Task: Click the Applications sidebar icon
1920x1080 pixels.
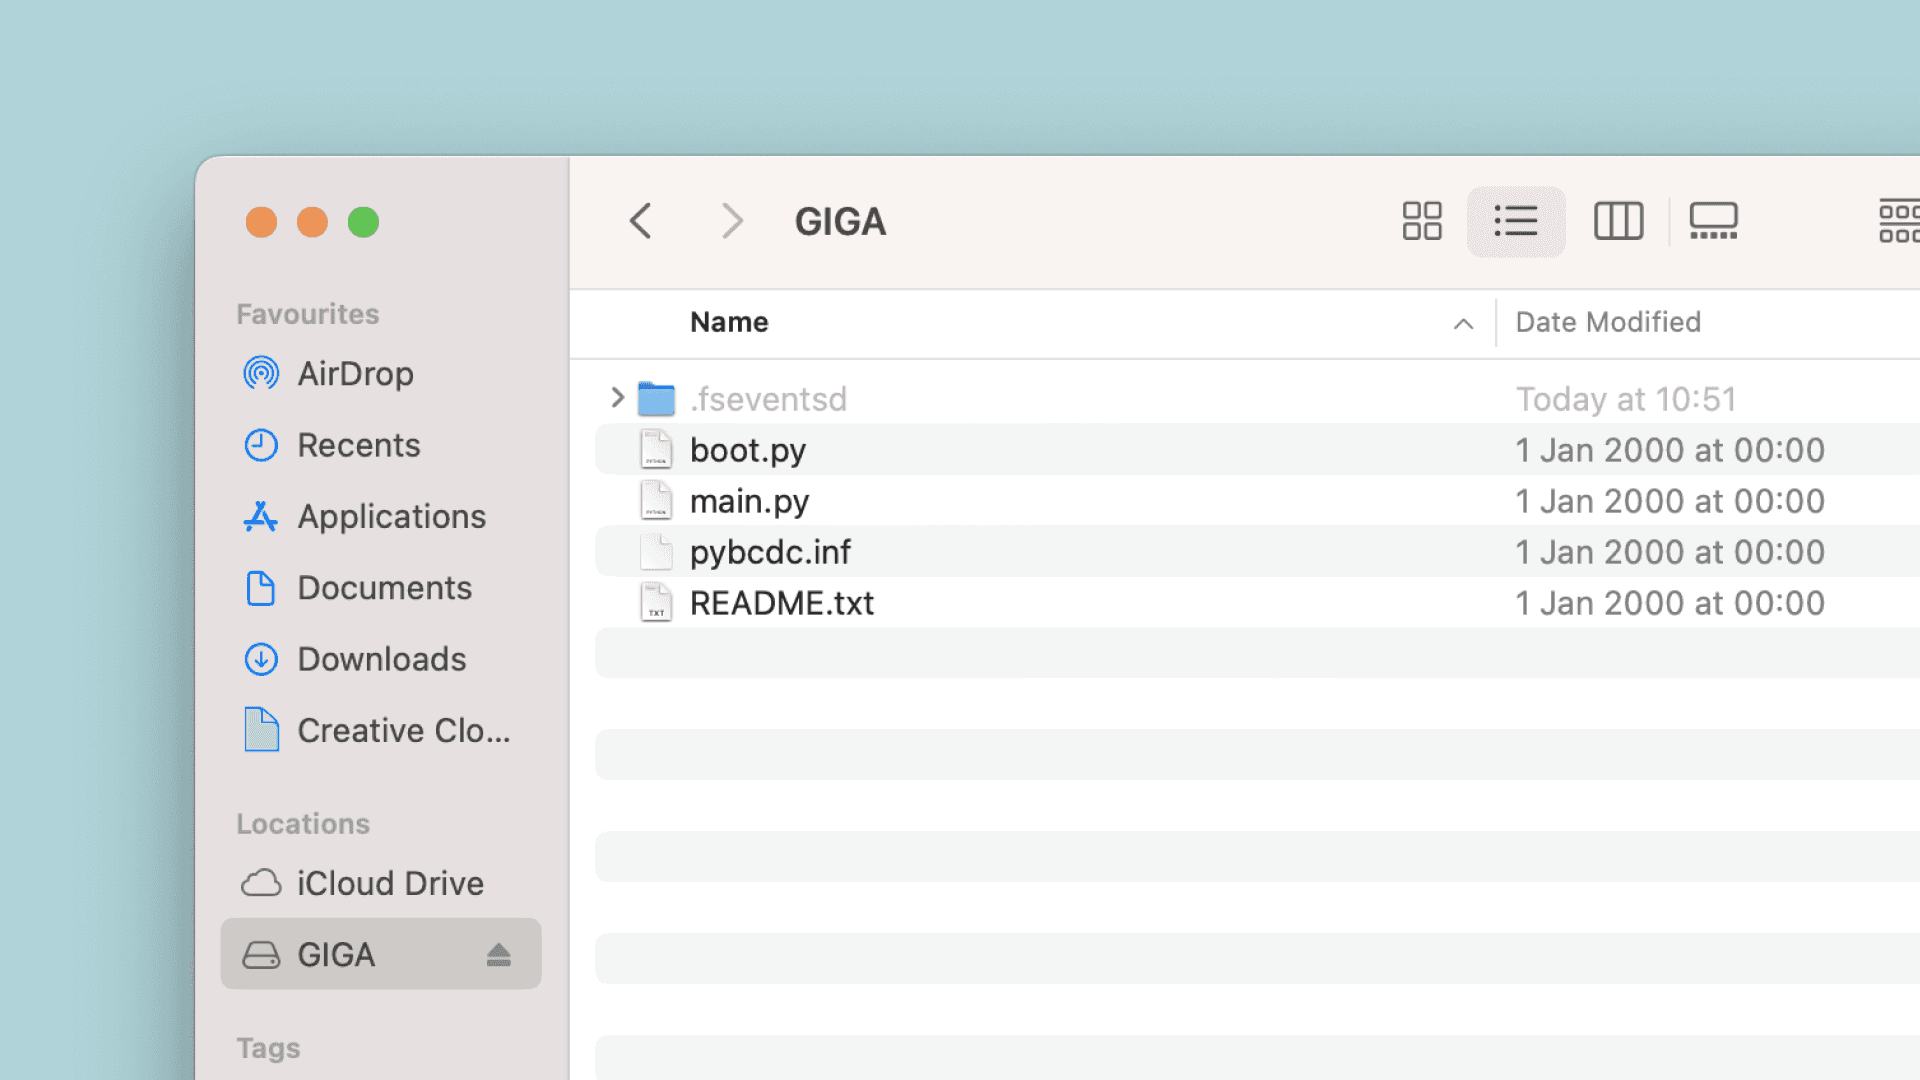Action: point(261,517)
